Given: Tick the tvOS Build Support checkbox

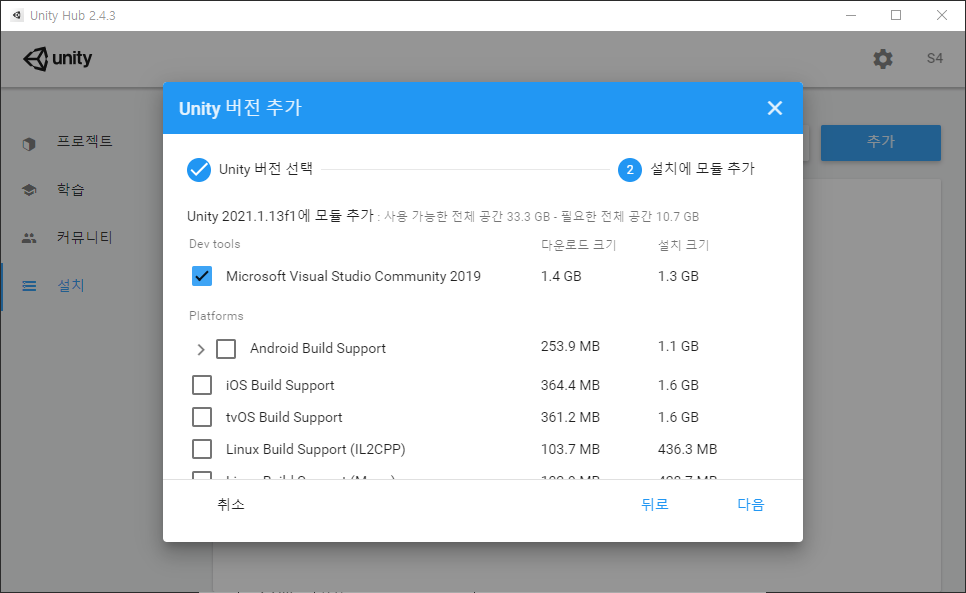Looking at the screenshot, I should click(x=202, y=417).
